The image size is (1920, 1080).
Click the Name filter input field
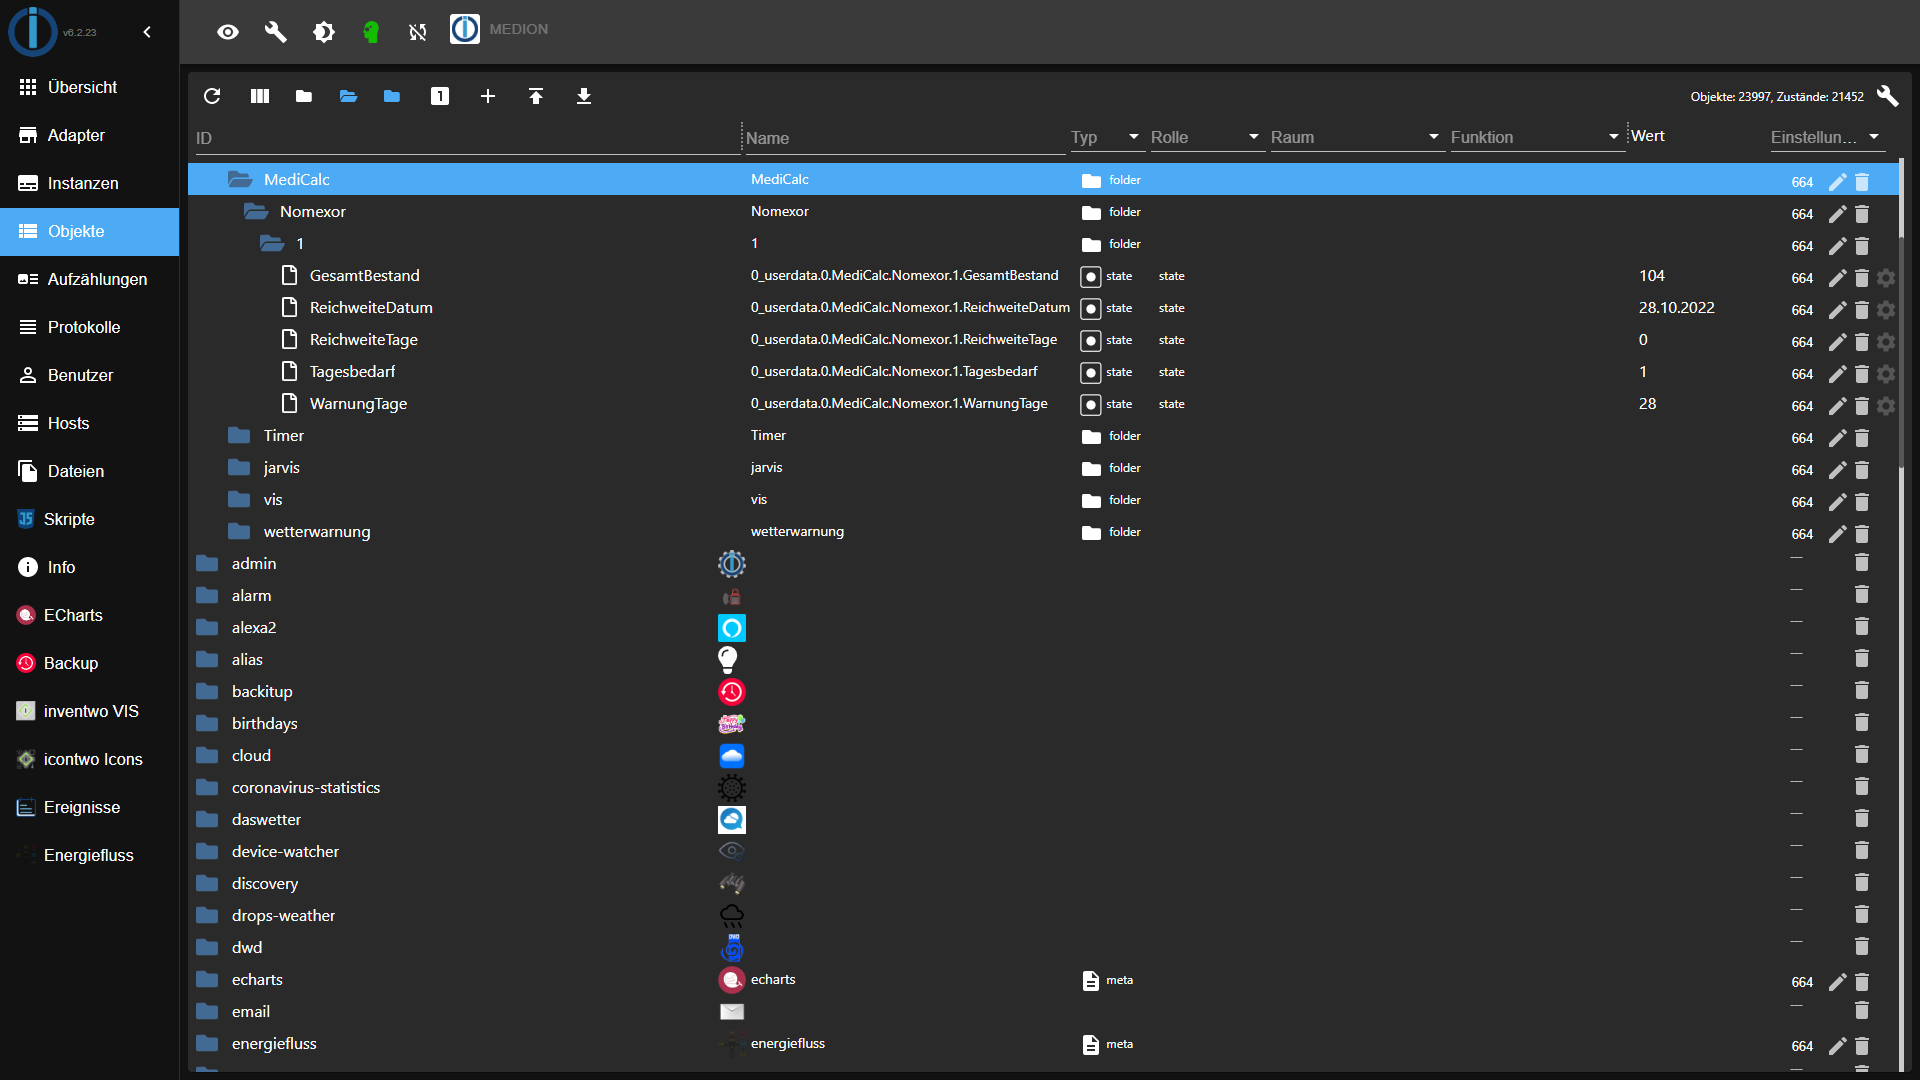click(905, 138)
